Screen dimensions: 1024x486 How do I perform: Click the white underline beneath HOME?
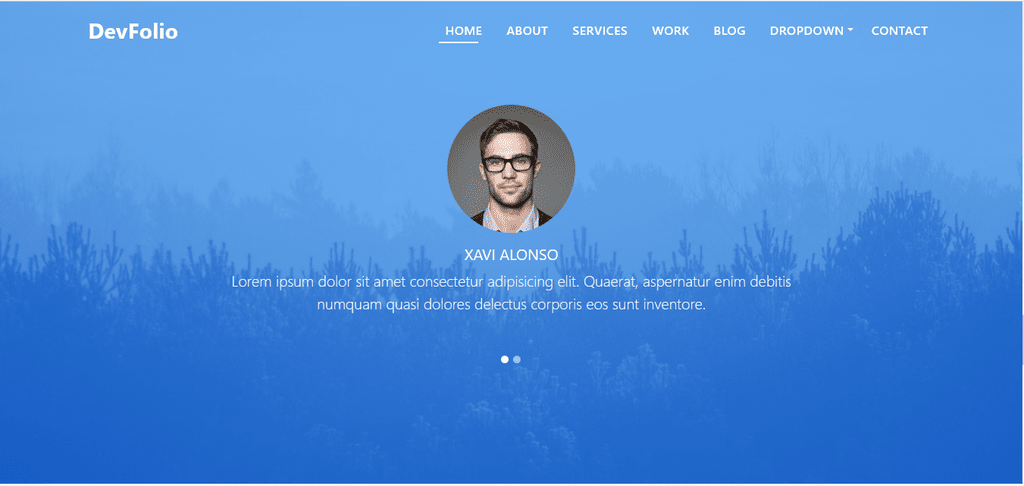pos(458,42)
